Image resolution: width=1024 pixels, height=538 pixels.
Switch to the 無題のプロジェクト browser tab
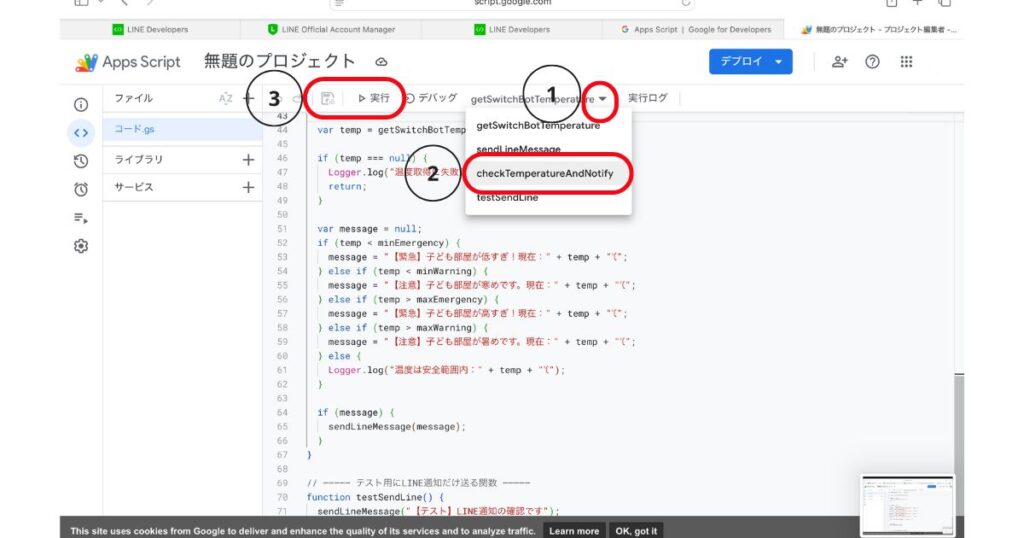point(878,29)
